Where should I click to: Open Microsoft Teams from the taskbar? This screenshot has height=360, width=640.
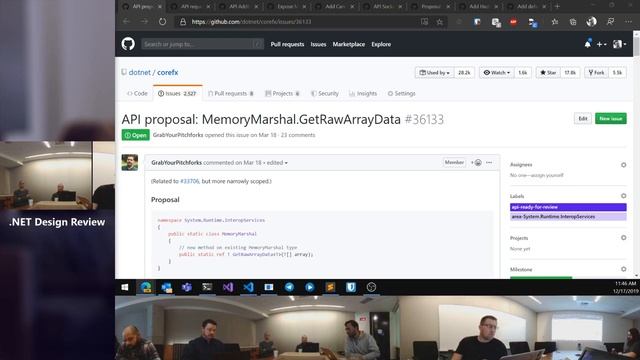pos(187,287)
